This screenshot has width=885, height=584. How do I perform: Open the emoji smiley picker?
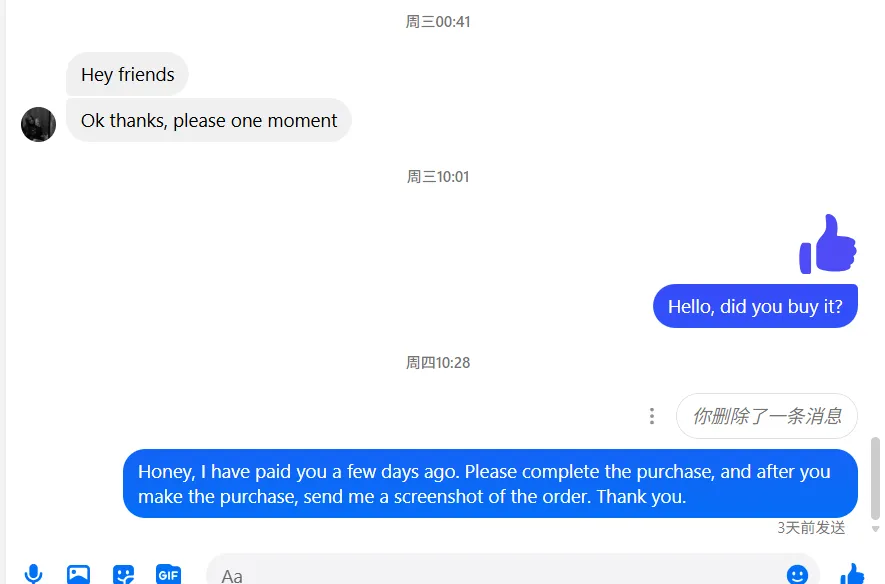click(797, 574)
